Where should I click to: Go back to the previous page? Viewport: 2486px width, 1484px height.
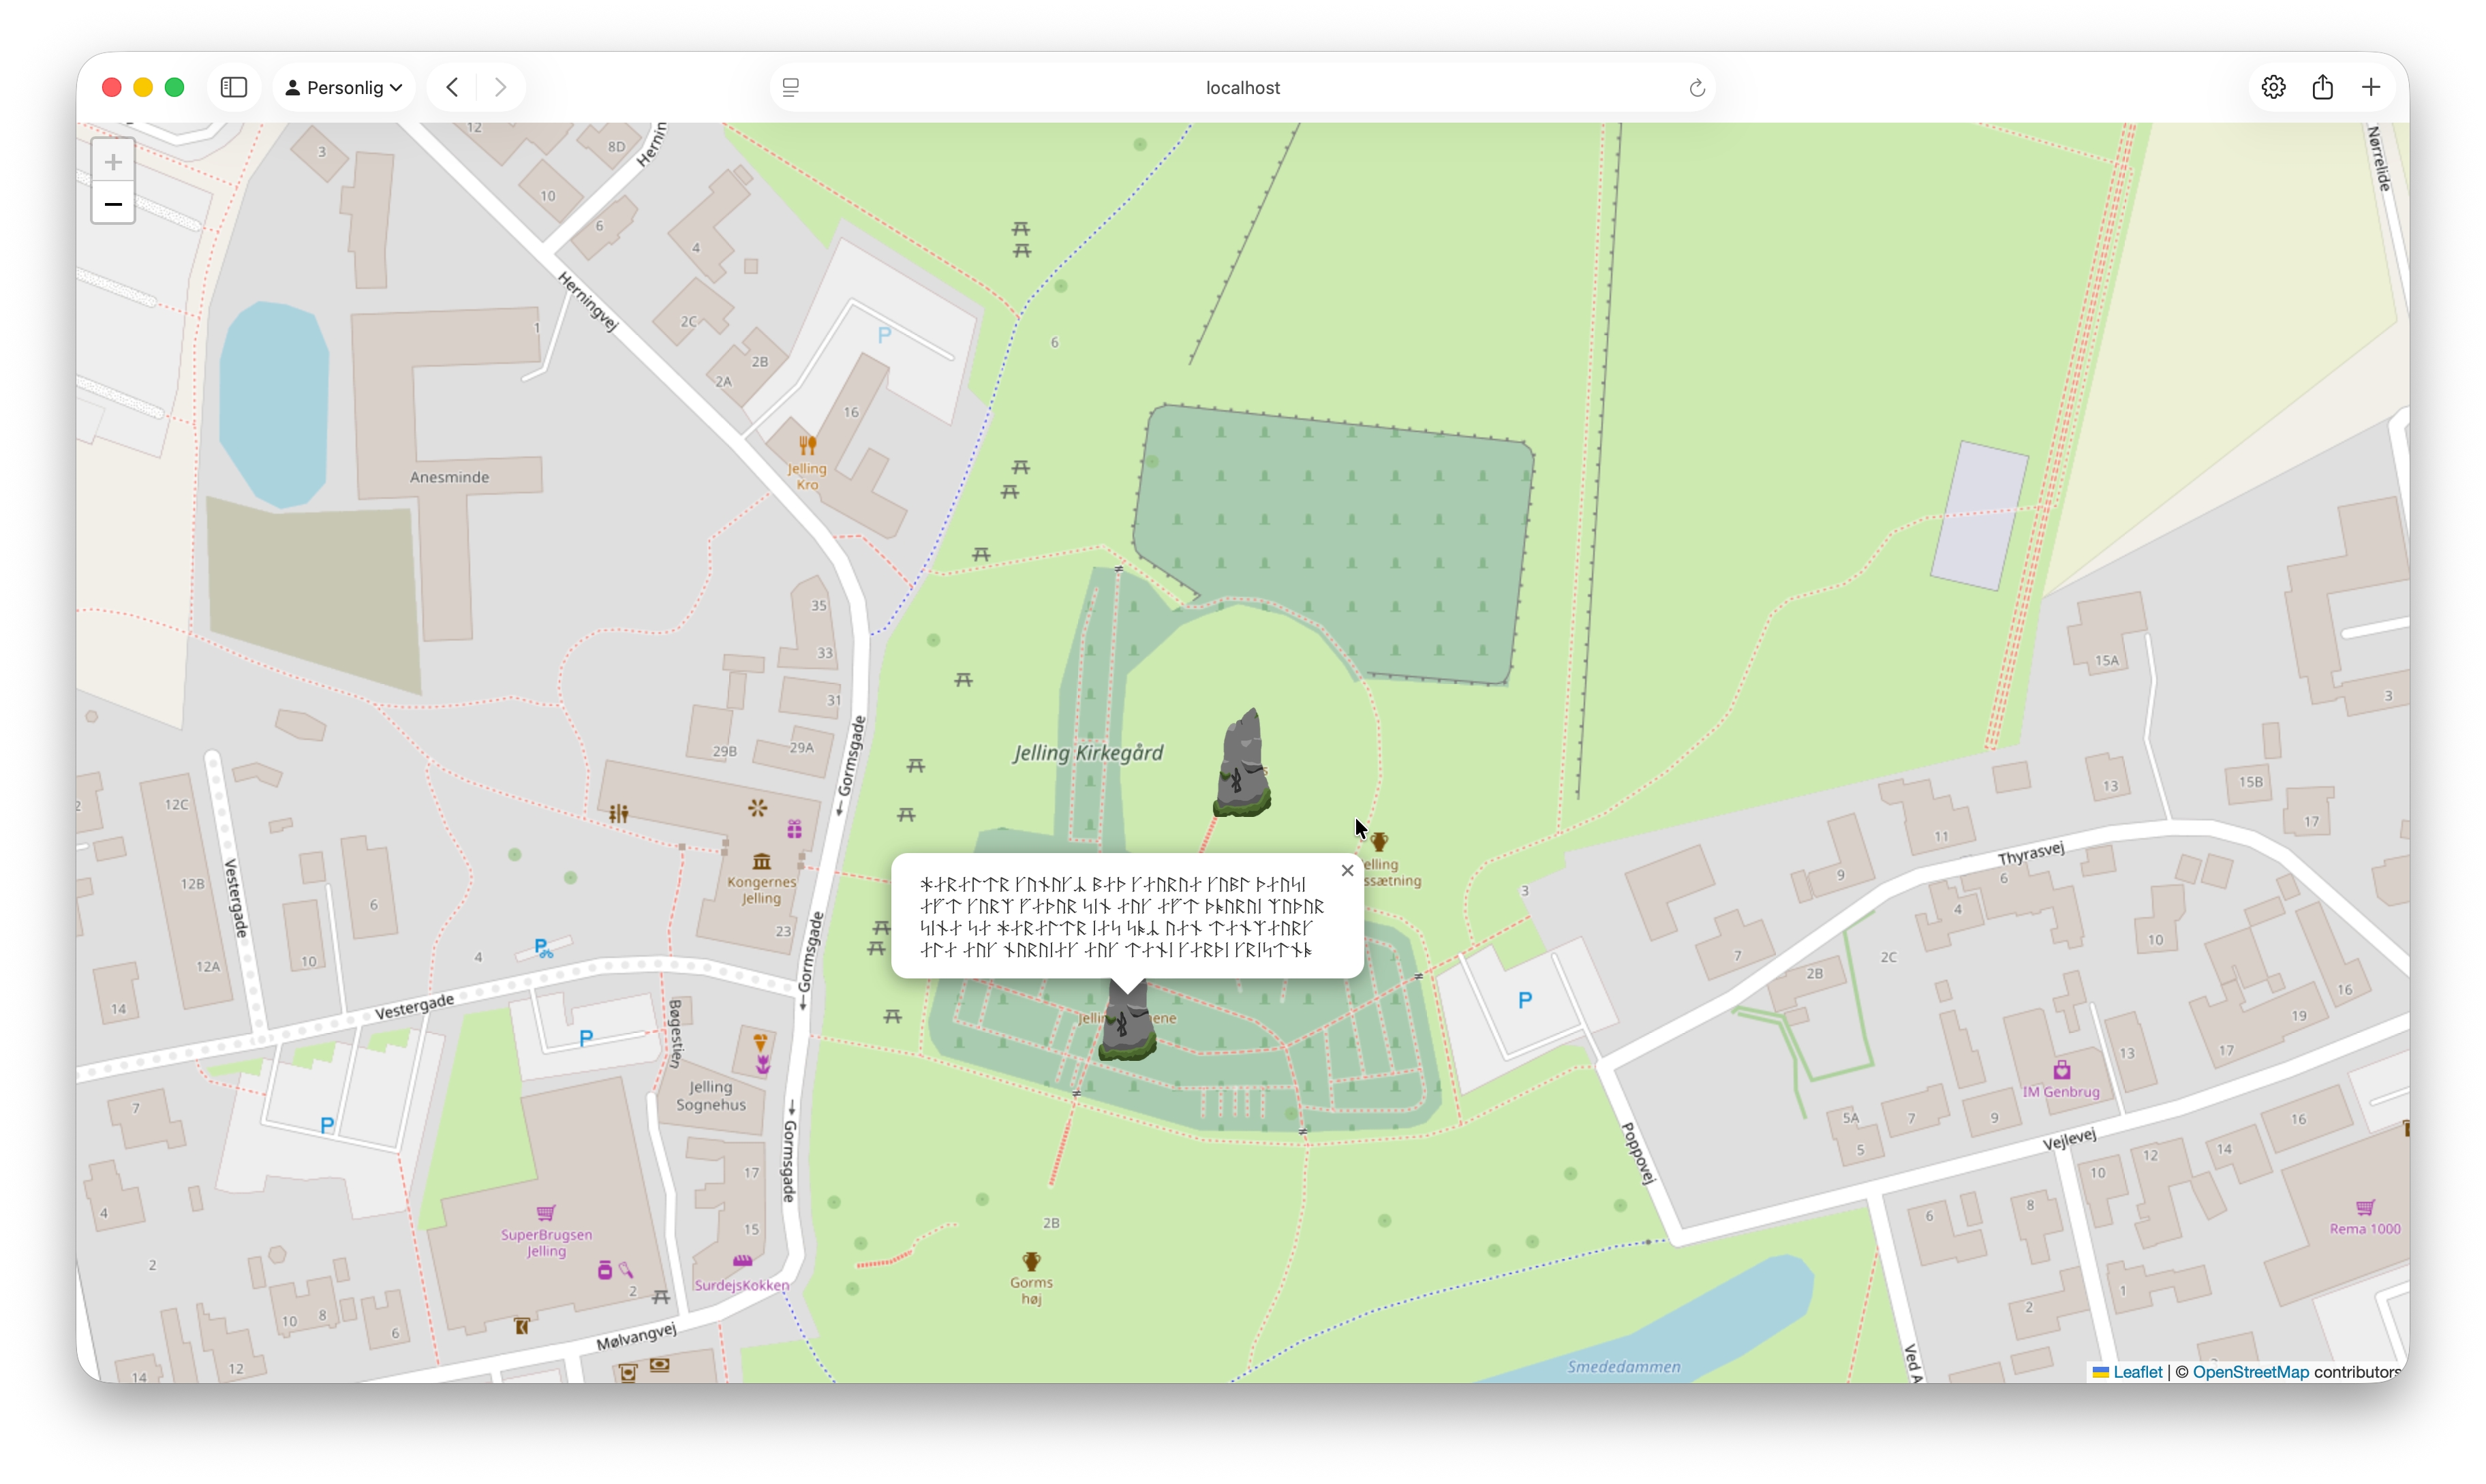pos(453,88)
